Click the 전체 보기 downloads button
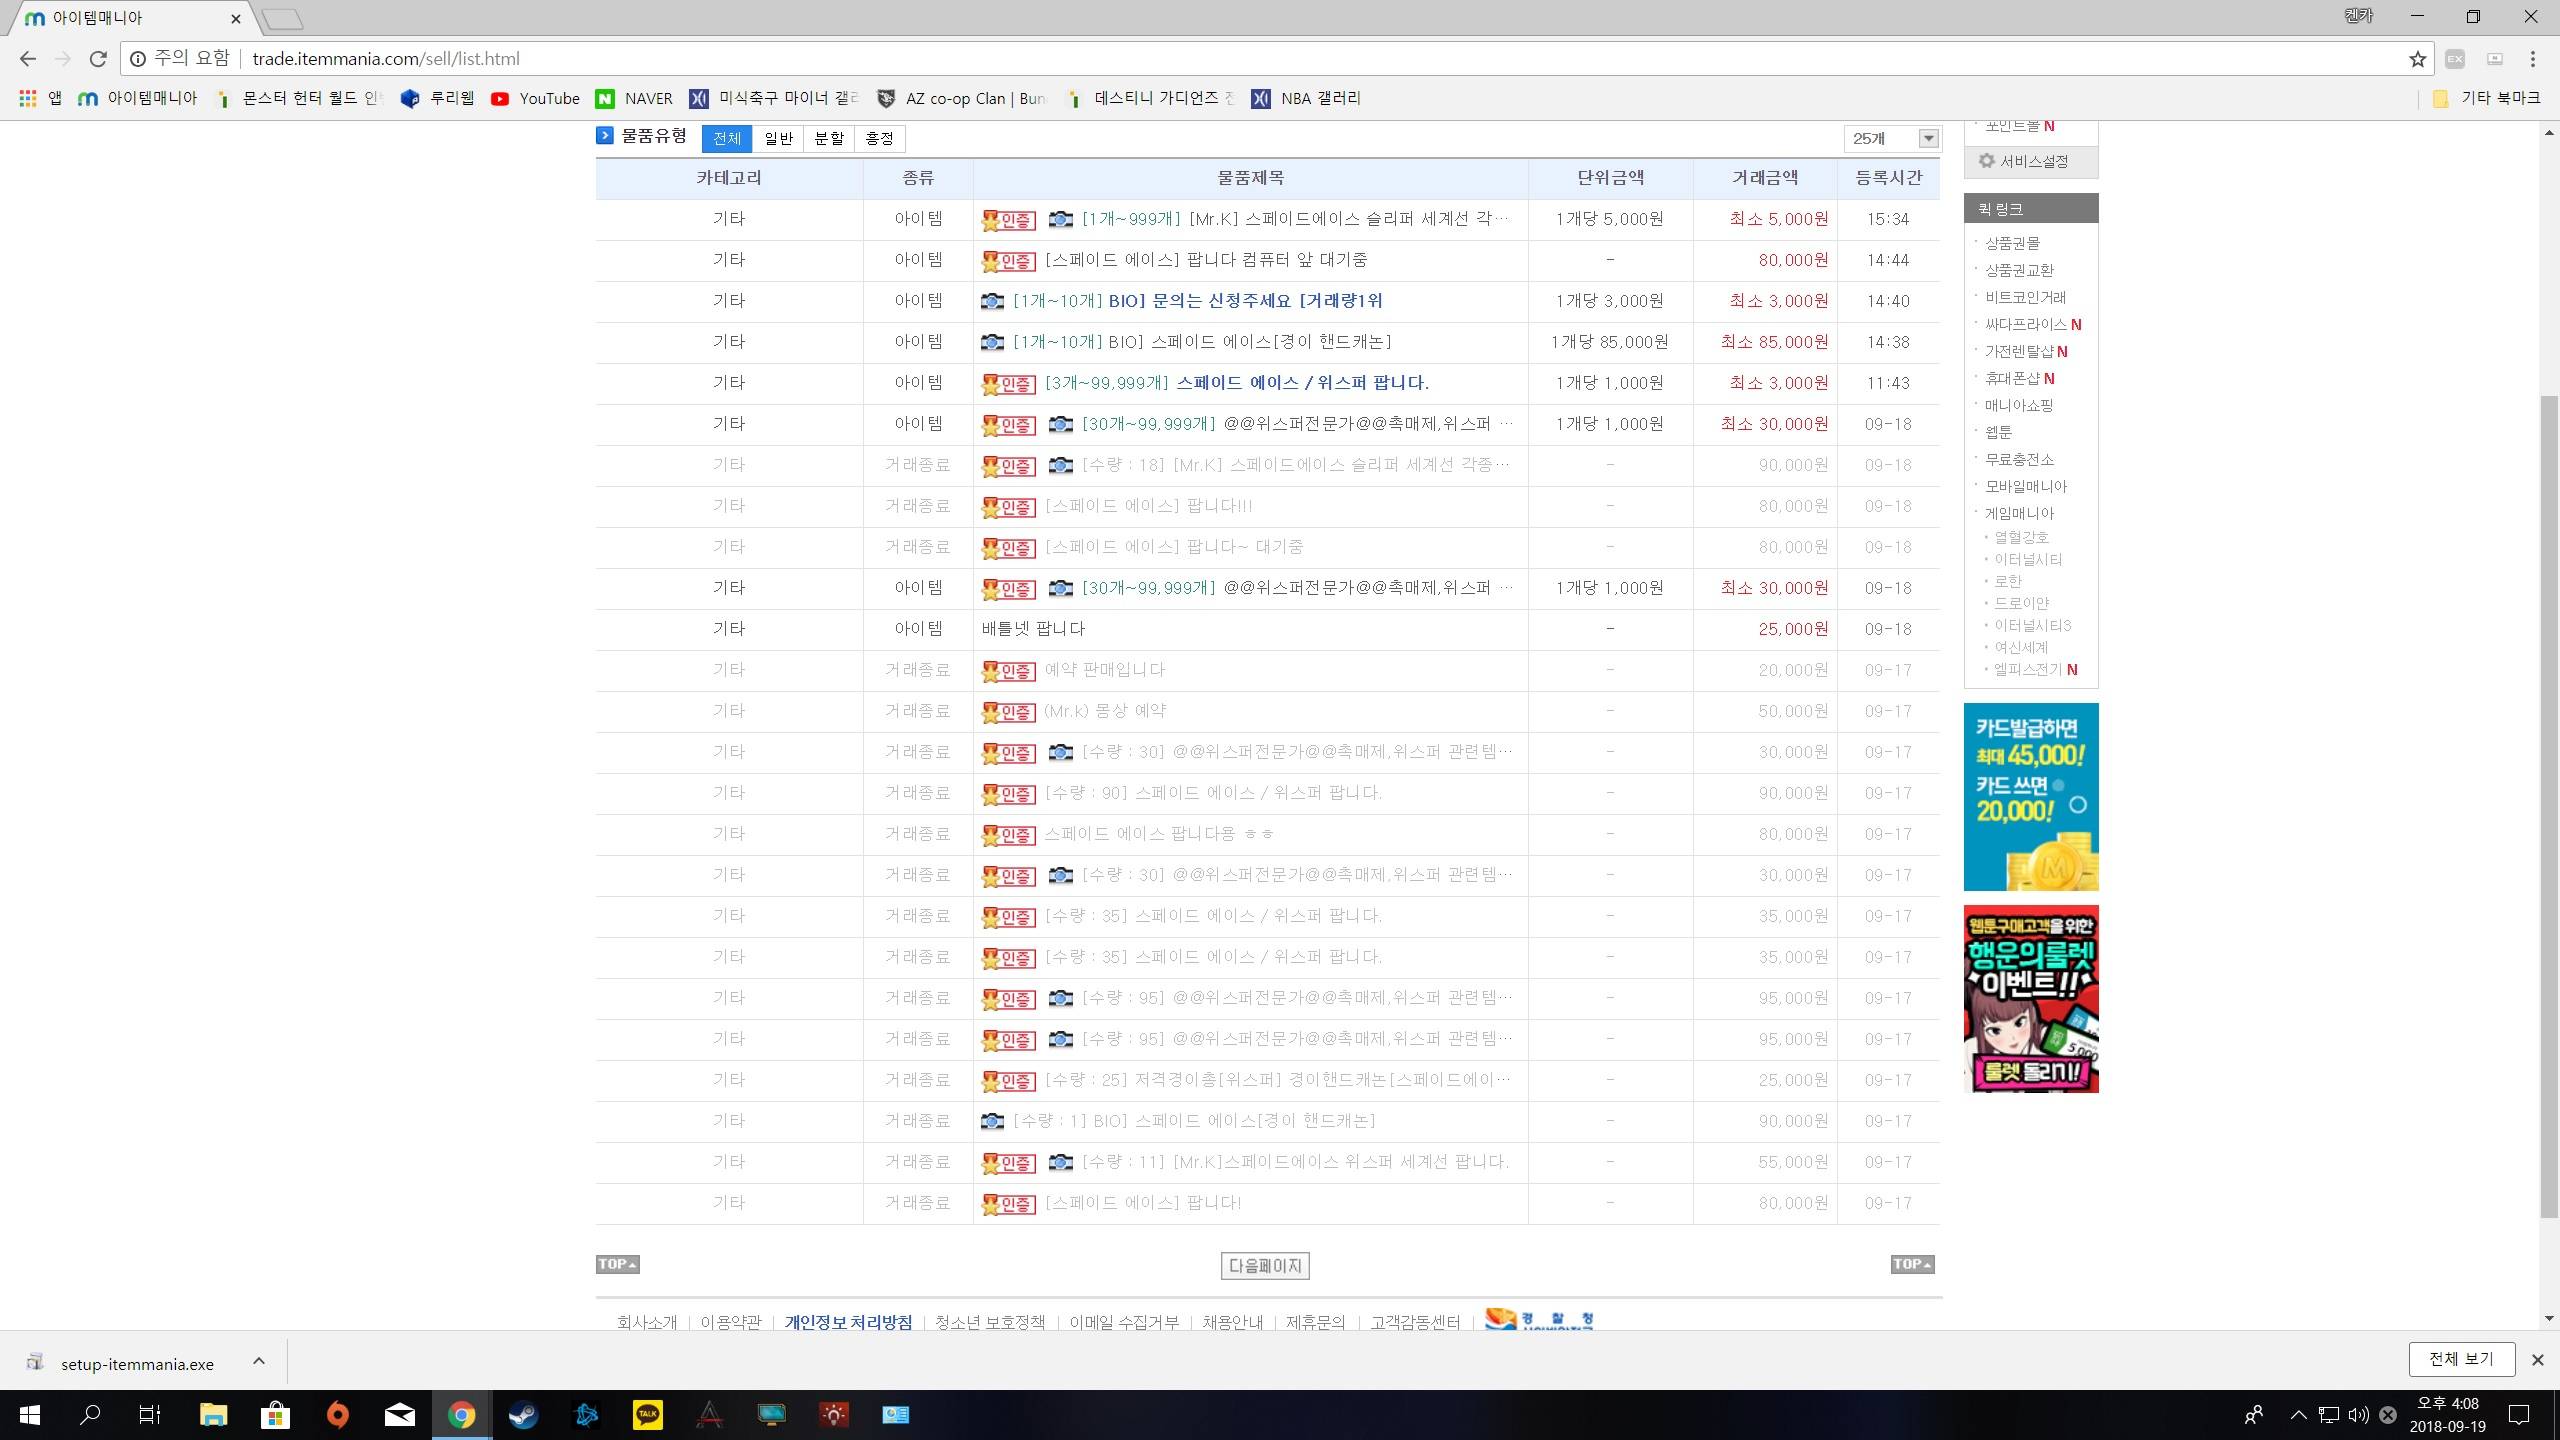The height and width of the screenshot is (1440, 2560). [2460, 1359]
